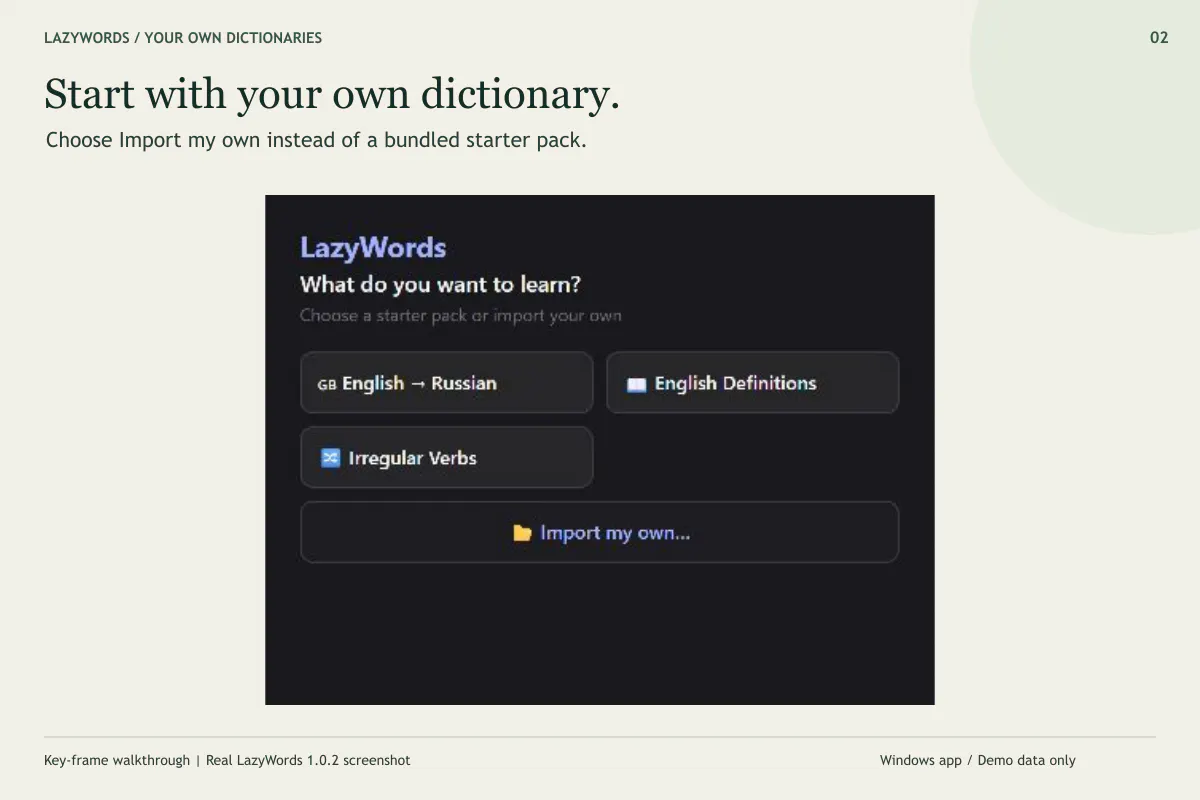Click the 'Start with your own dictionary.' slide title
Screen dimensions: 1200x800
pyautogui.click(x=332, y=94)
